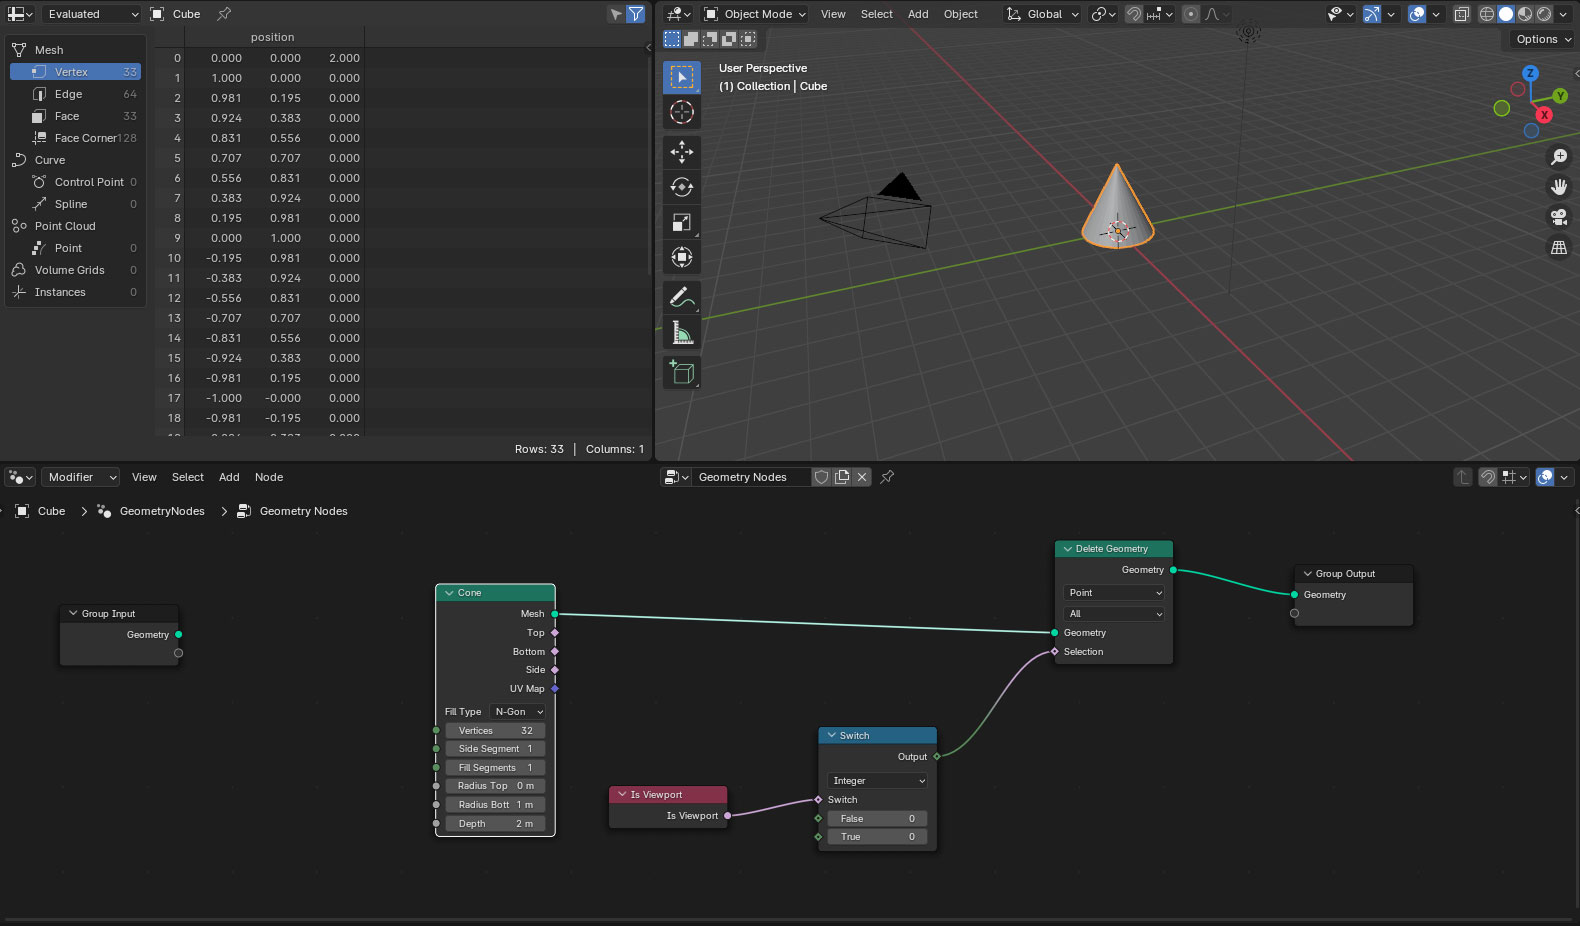Toggle spreadsheet row filter funnel icon

pos(635,14)
